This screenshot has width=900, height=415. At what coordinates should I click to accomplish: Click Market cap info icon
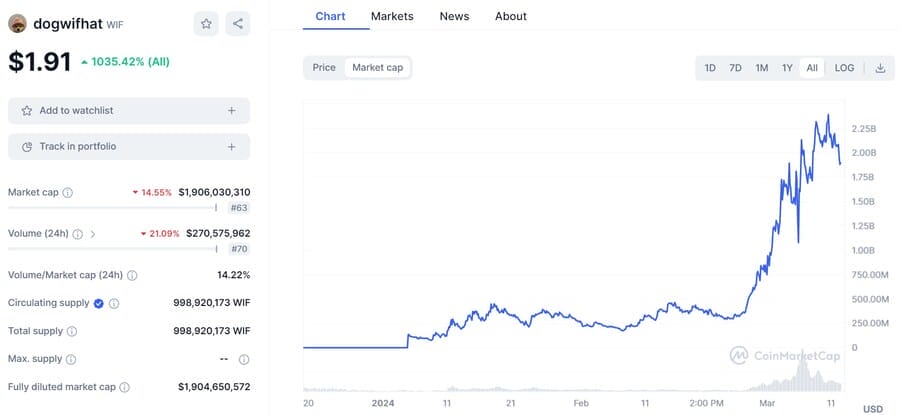pyautogui.click(x=68, y=192)
